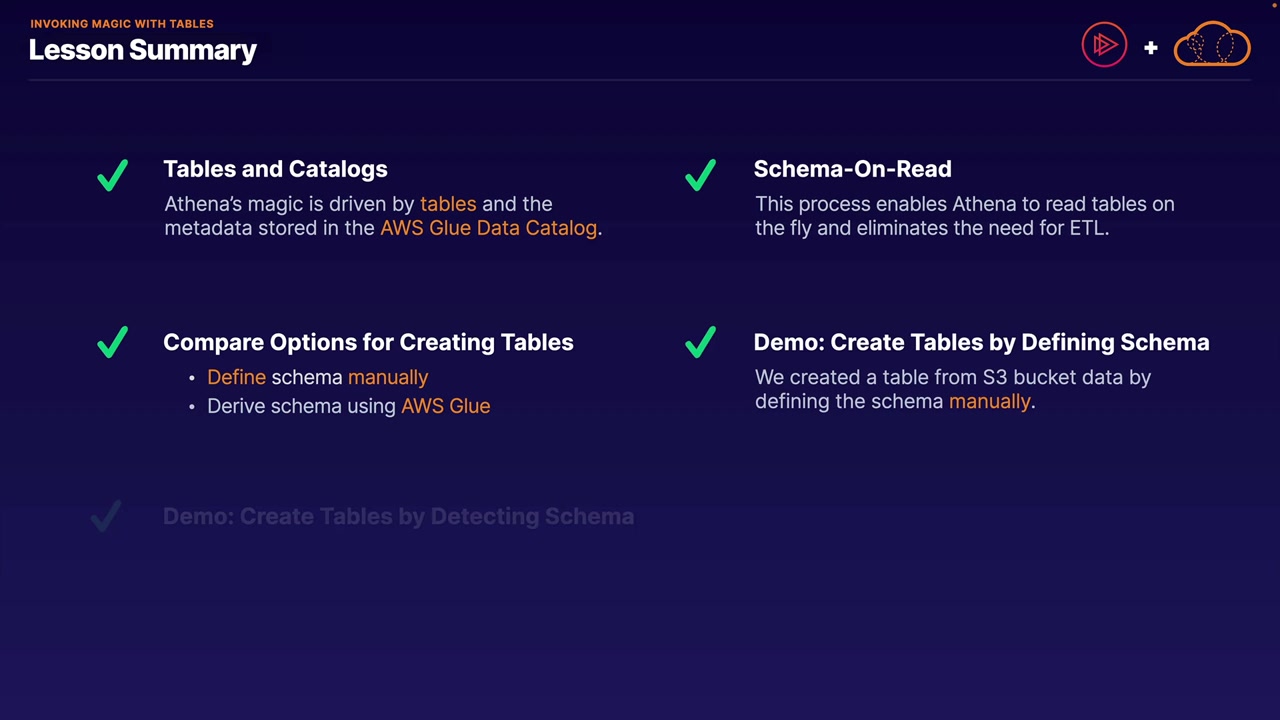Click the checkmark next to Defining Schema demo

(701, 342)
